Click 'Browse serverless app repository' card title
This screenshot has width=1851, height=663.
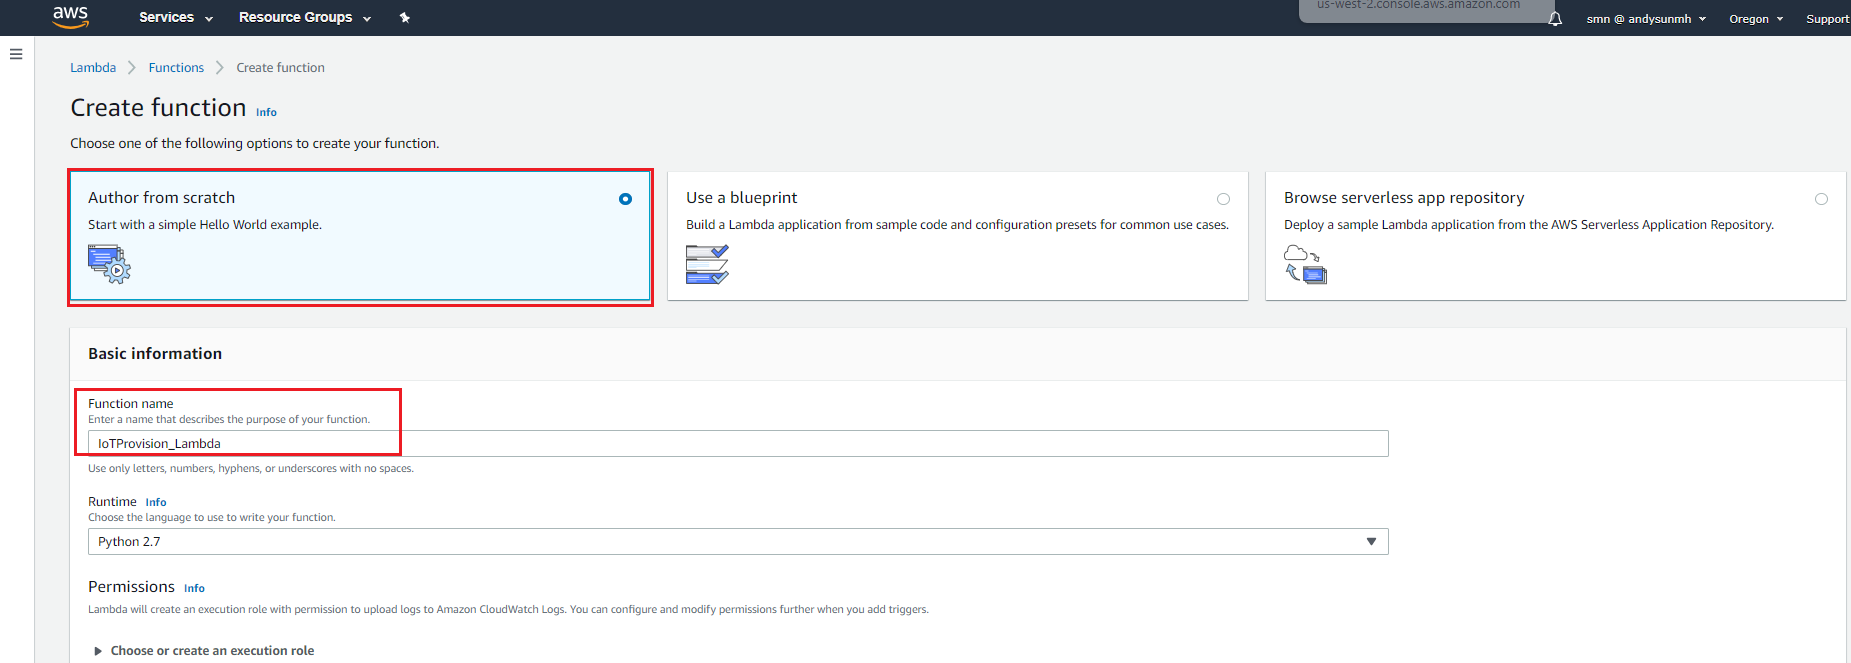pos(1404,198)
